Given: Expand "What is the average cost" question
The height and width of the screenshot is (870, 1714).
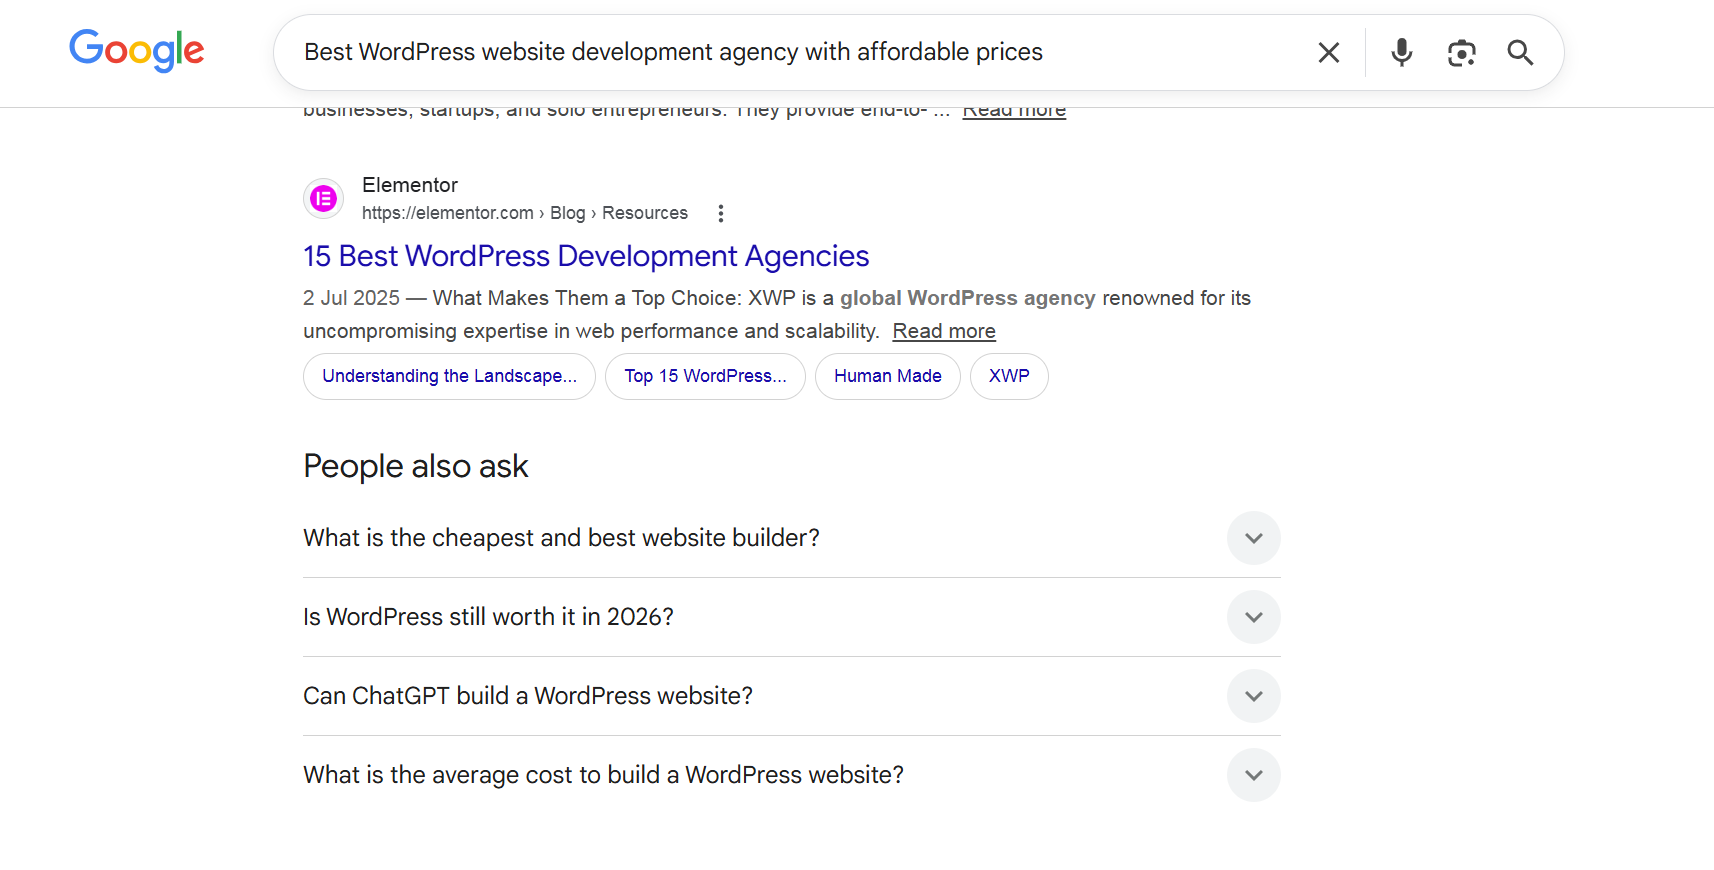Looking at the screenshot, I should 1253,775.
